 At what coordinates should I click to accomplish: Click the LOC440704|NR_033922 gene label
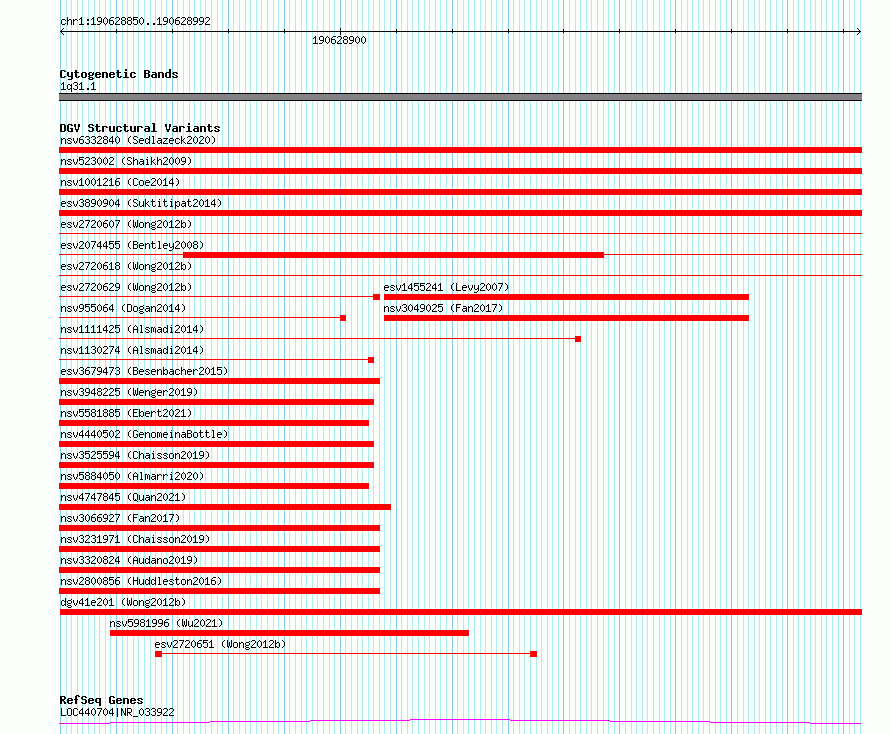pyautogui.click(x=117, y=712)
